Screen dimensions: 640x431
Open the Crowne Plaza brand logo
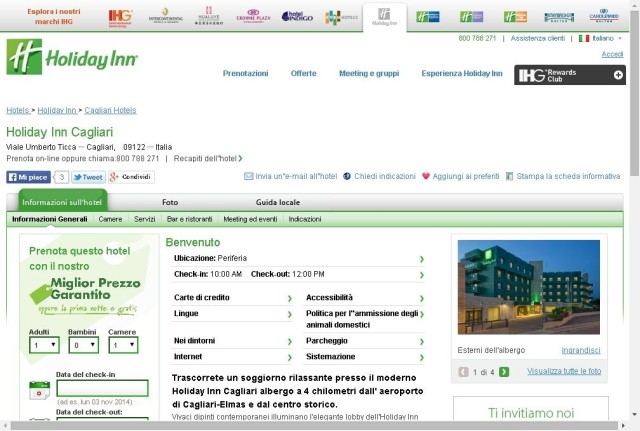(253, 16)
